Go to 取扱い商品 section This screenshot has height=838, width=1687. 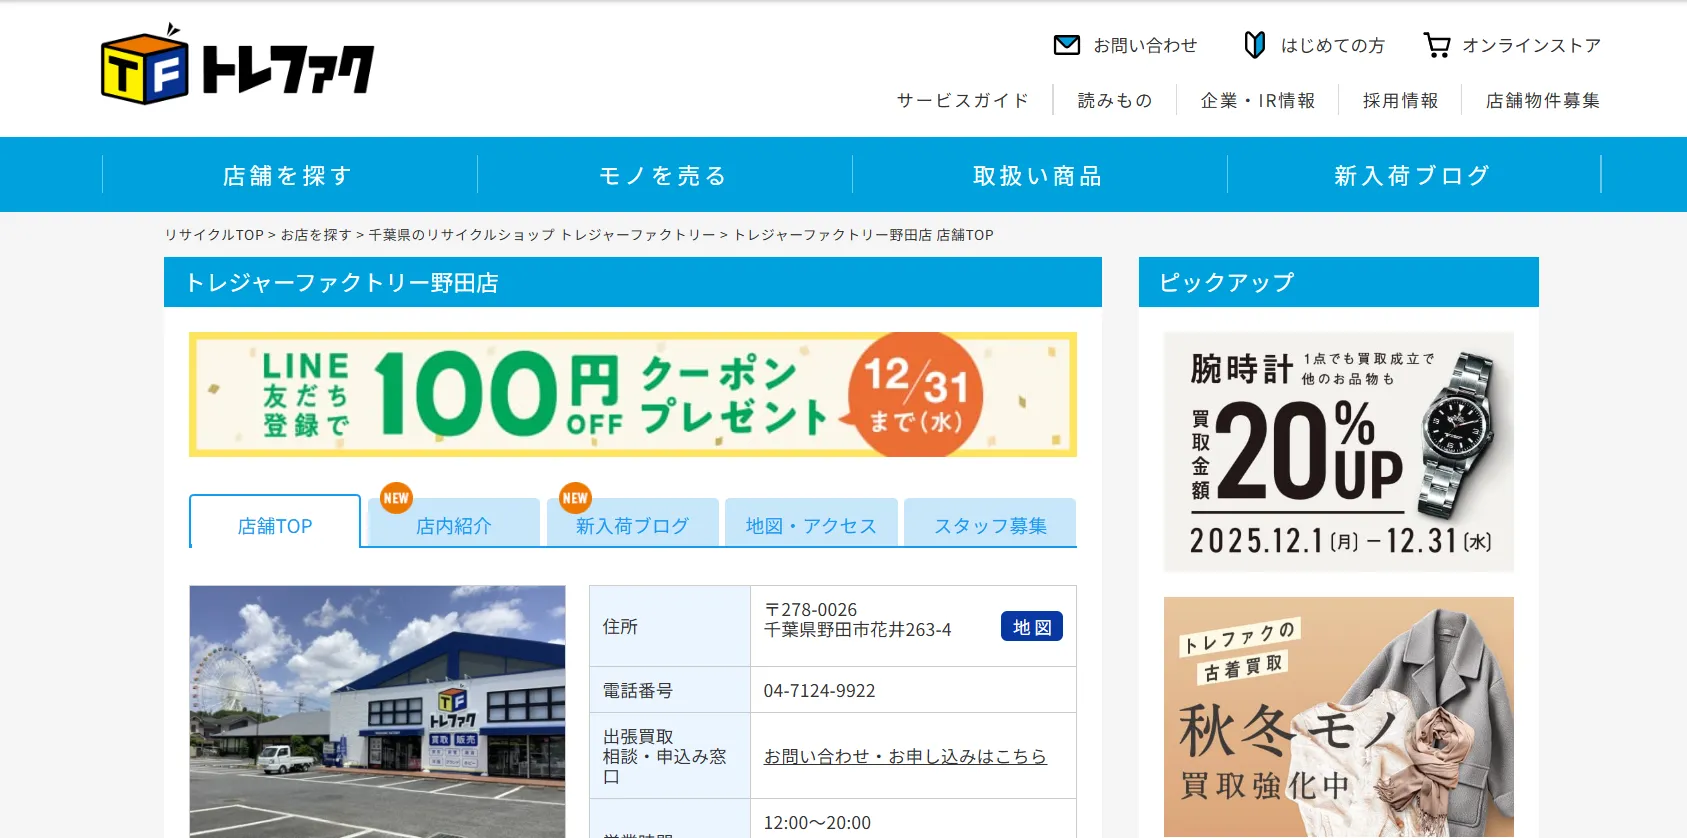pyautogui.click(x=1039, y=176)
